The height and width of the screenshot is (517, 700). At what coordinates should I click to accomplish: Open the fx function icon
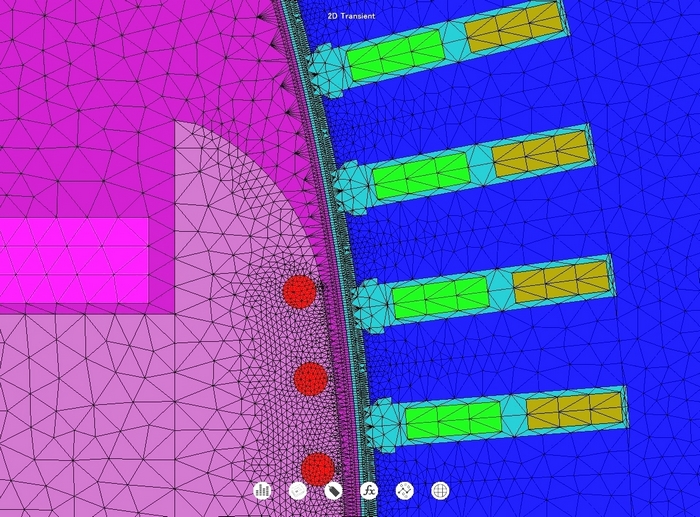tap(369, 490)
